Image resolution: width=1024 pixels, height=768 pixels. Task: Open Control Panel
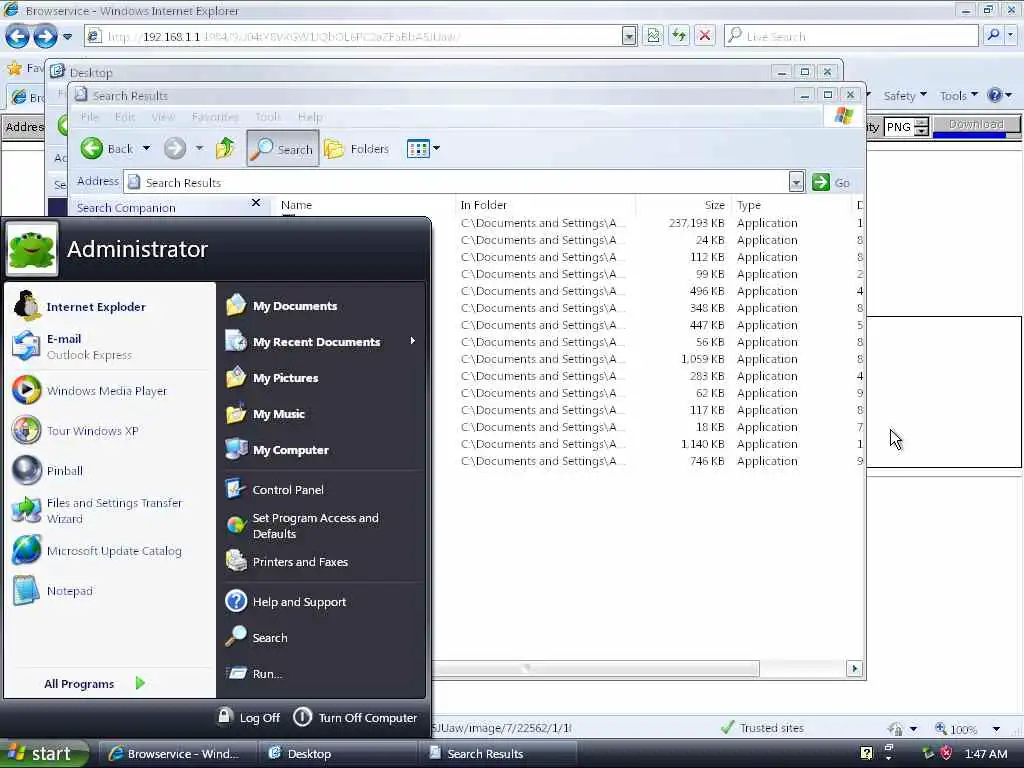pos(274,489)
